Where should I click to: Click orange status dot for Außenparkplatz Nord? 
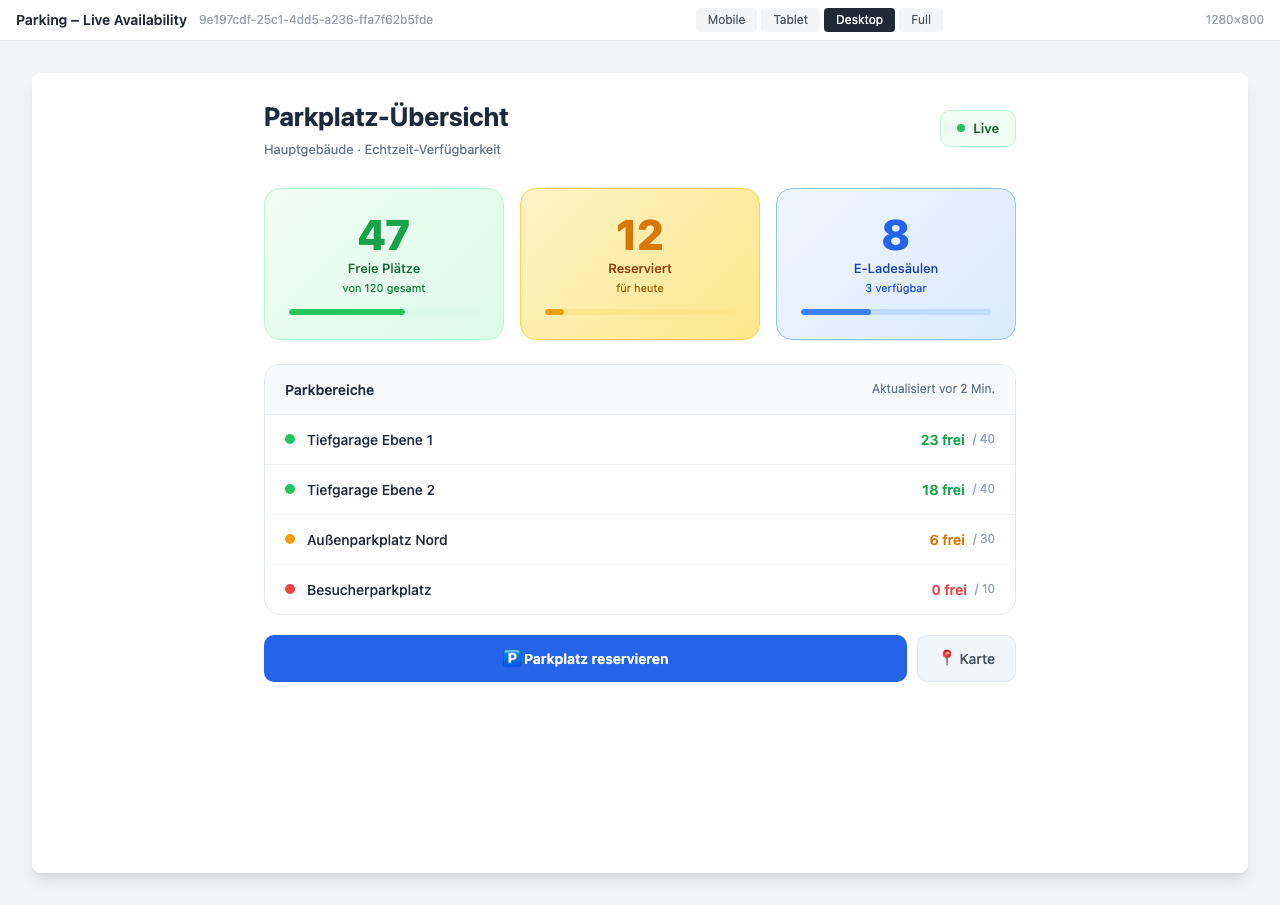point(290,539)
